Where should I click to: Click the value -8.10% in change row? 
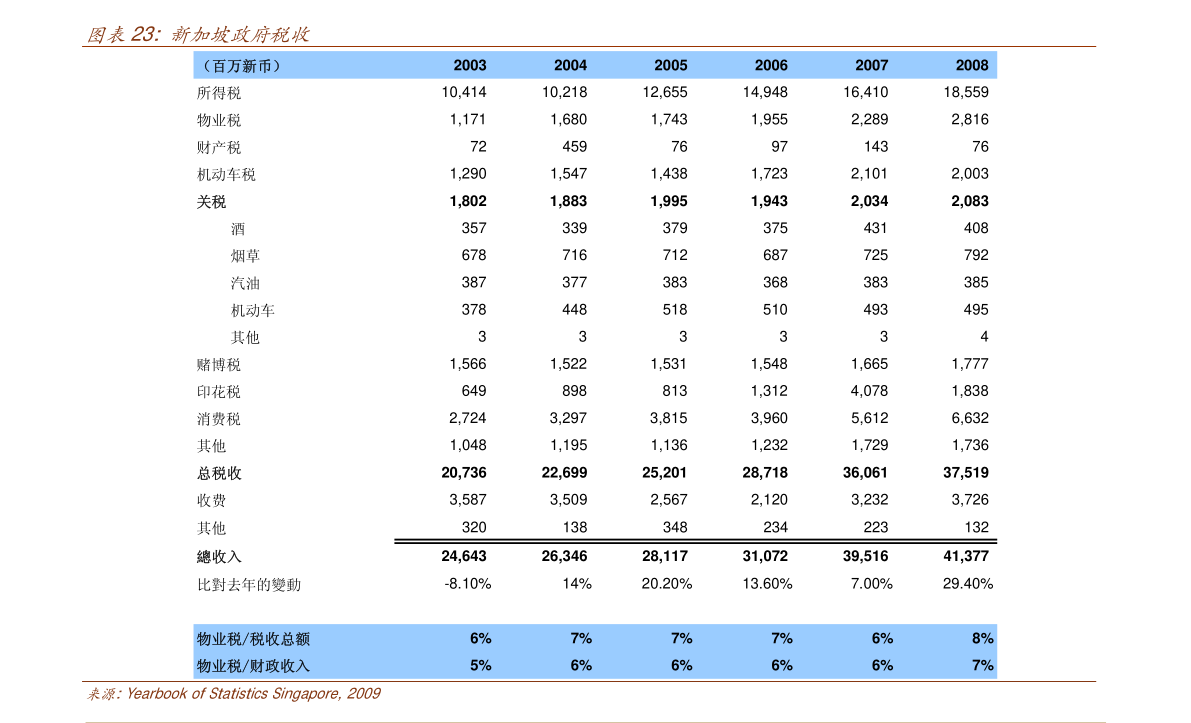tap(467, 584)
